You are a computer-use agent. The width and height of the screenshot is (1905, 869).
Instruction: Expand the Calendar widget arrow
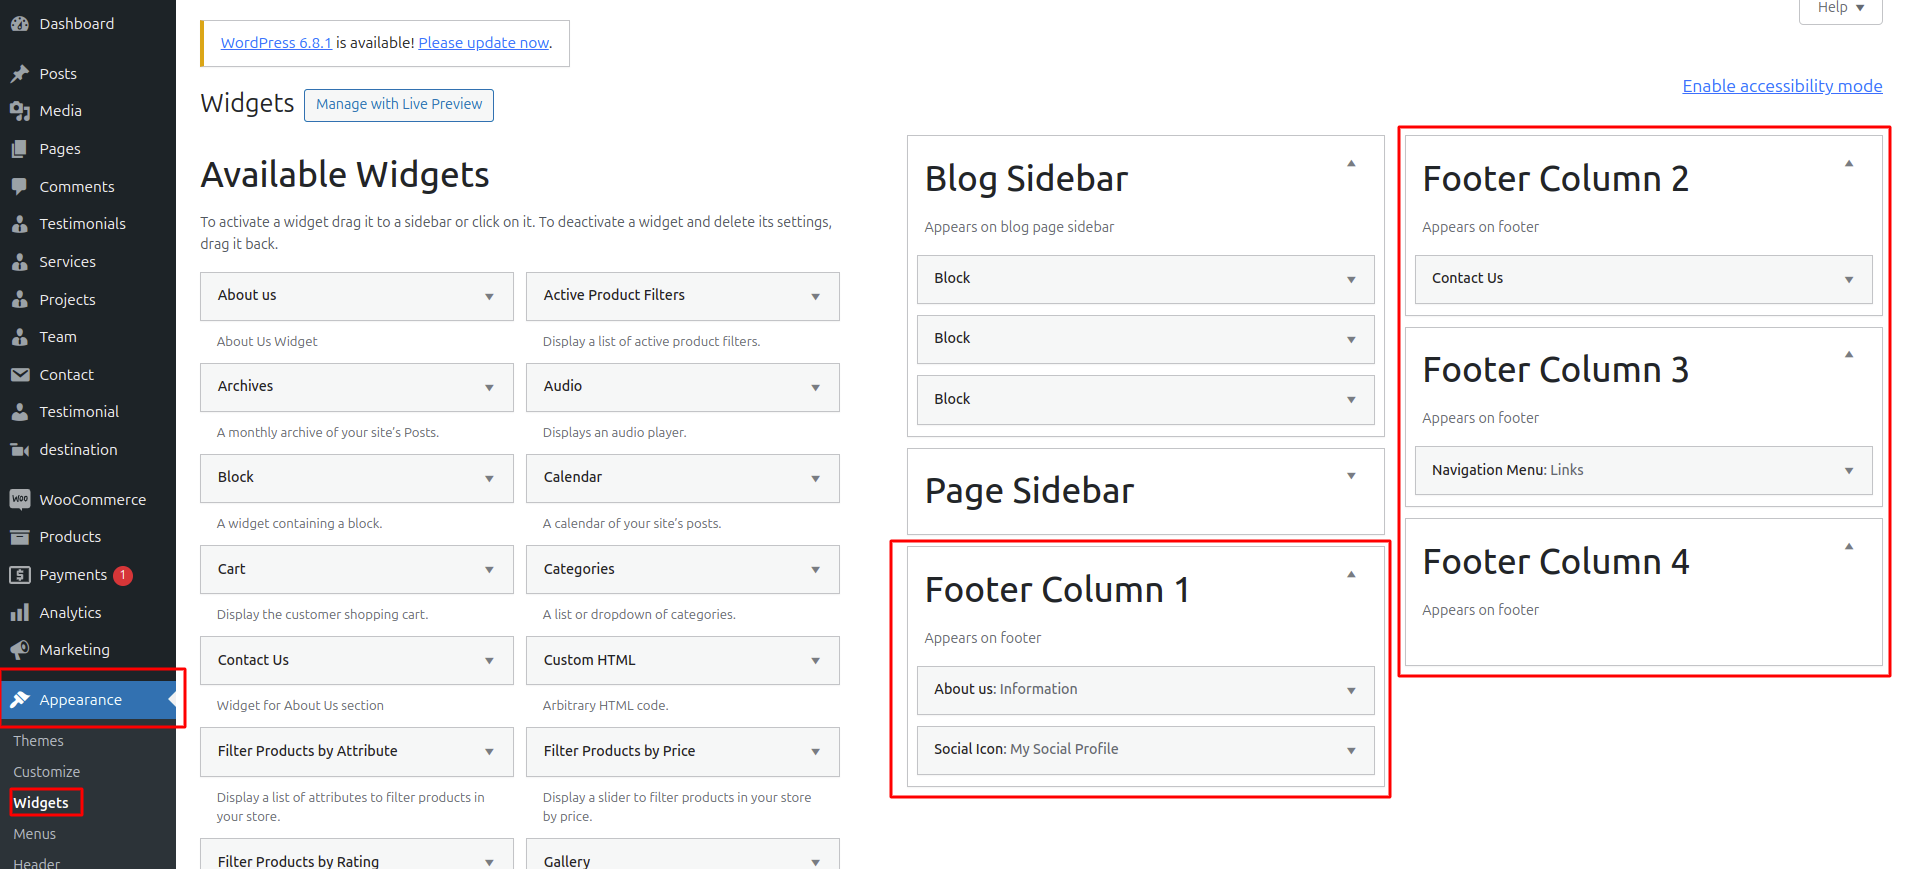click(x=816, y=479)
